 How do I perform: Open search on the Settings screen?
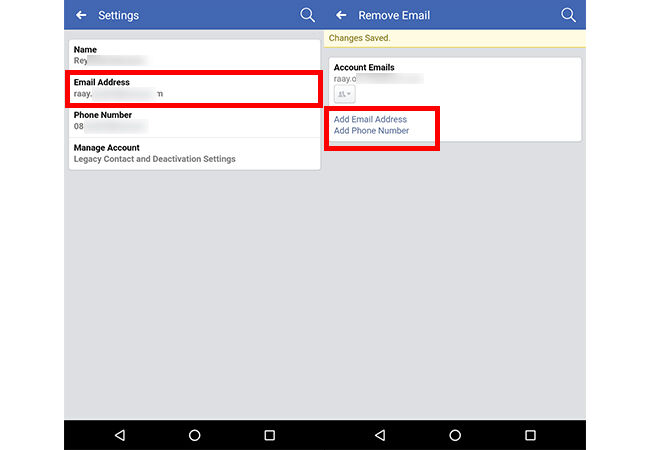pos(308,15)
